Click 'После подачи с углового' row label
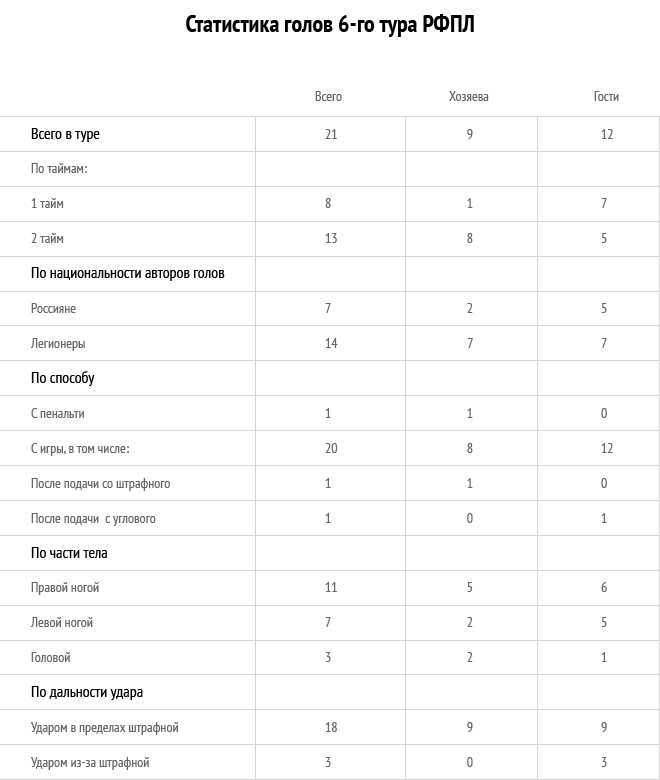This screenshot has height=780, width=660. tap(94, 518)
